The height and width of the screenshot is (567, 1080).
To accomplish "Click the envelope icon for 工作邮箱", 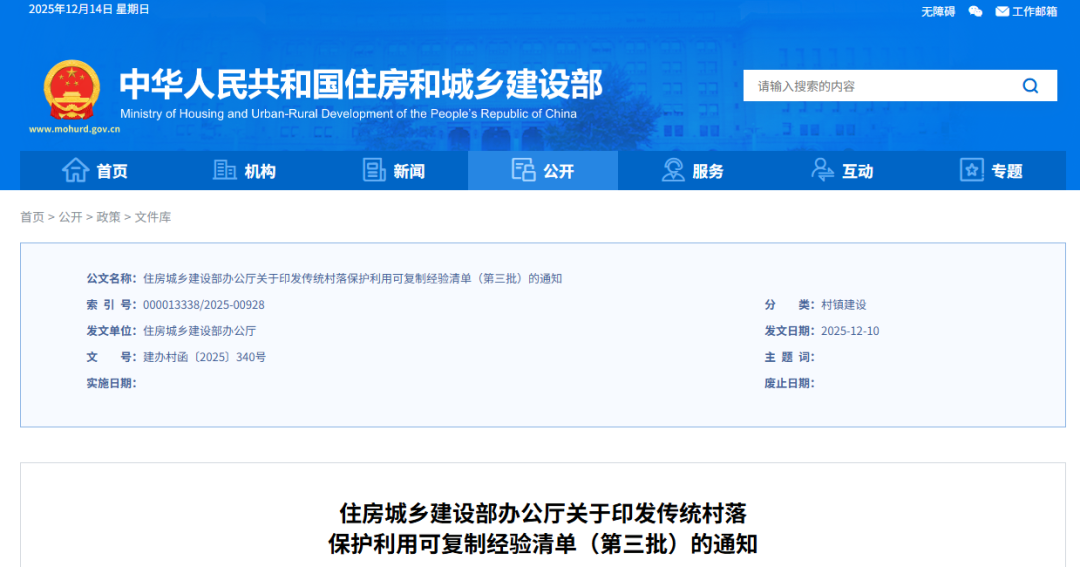I will [1003, 11].
